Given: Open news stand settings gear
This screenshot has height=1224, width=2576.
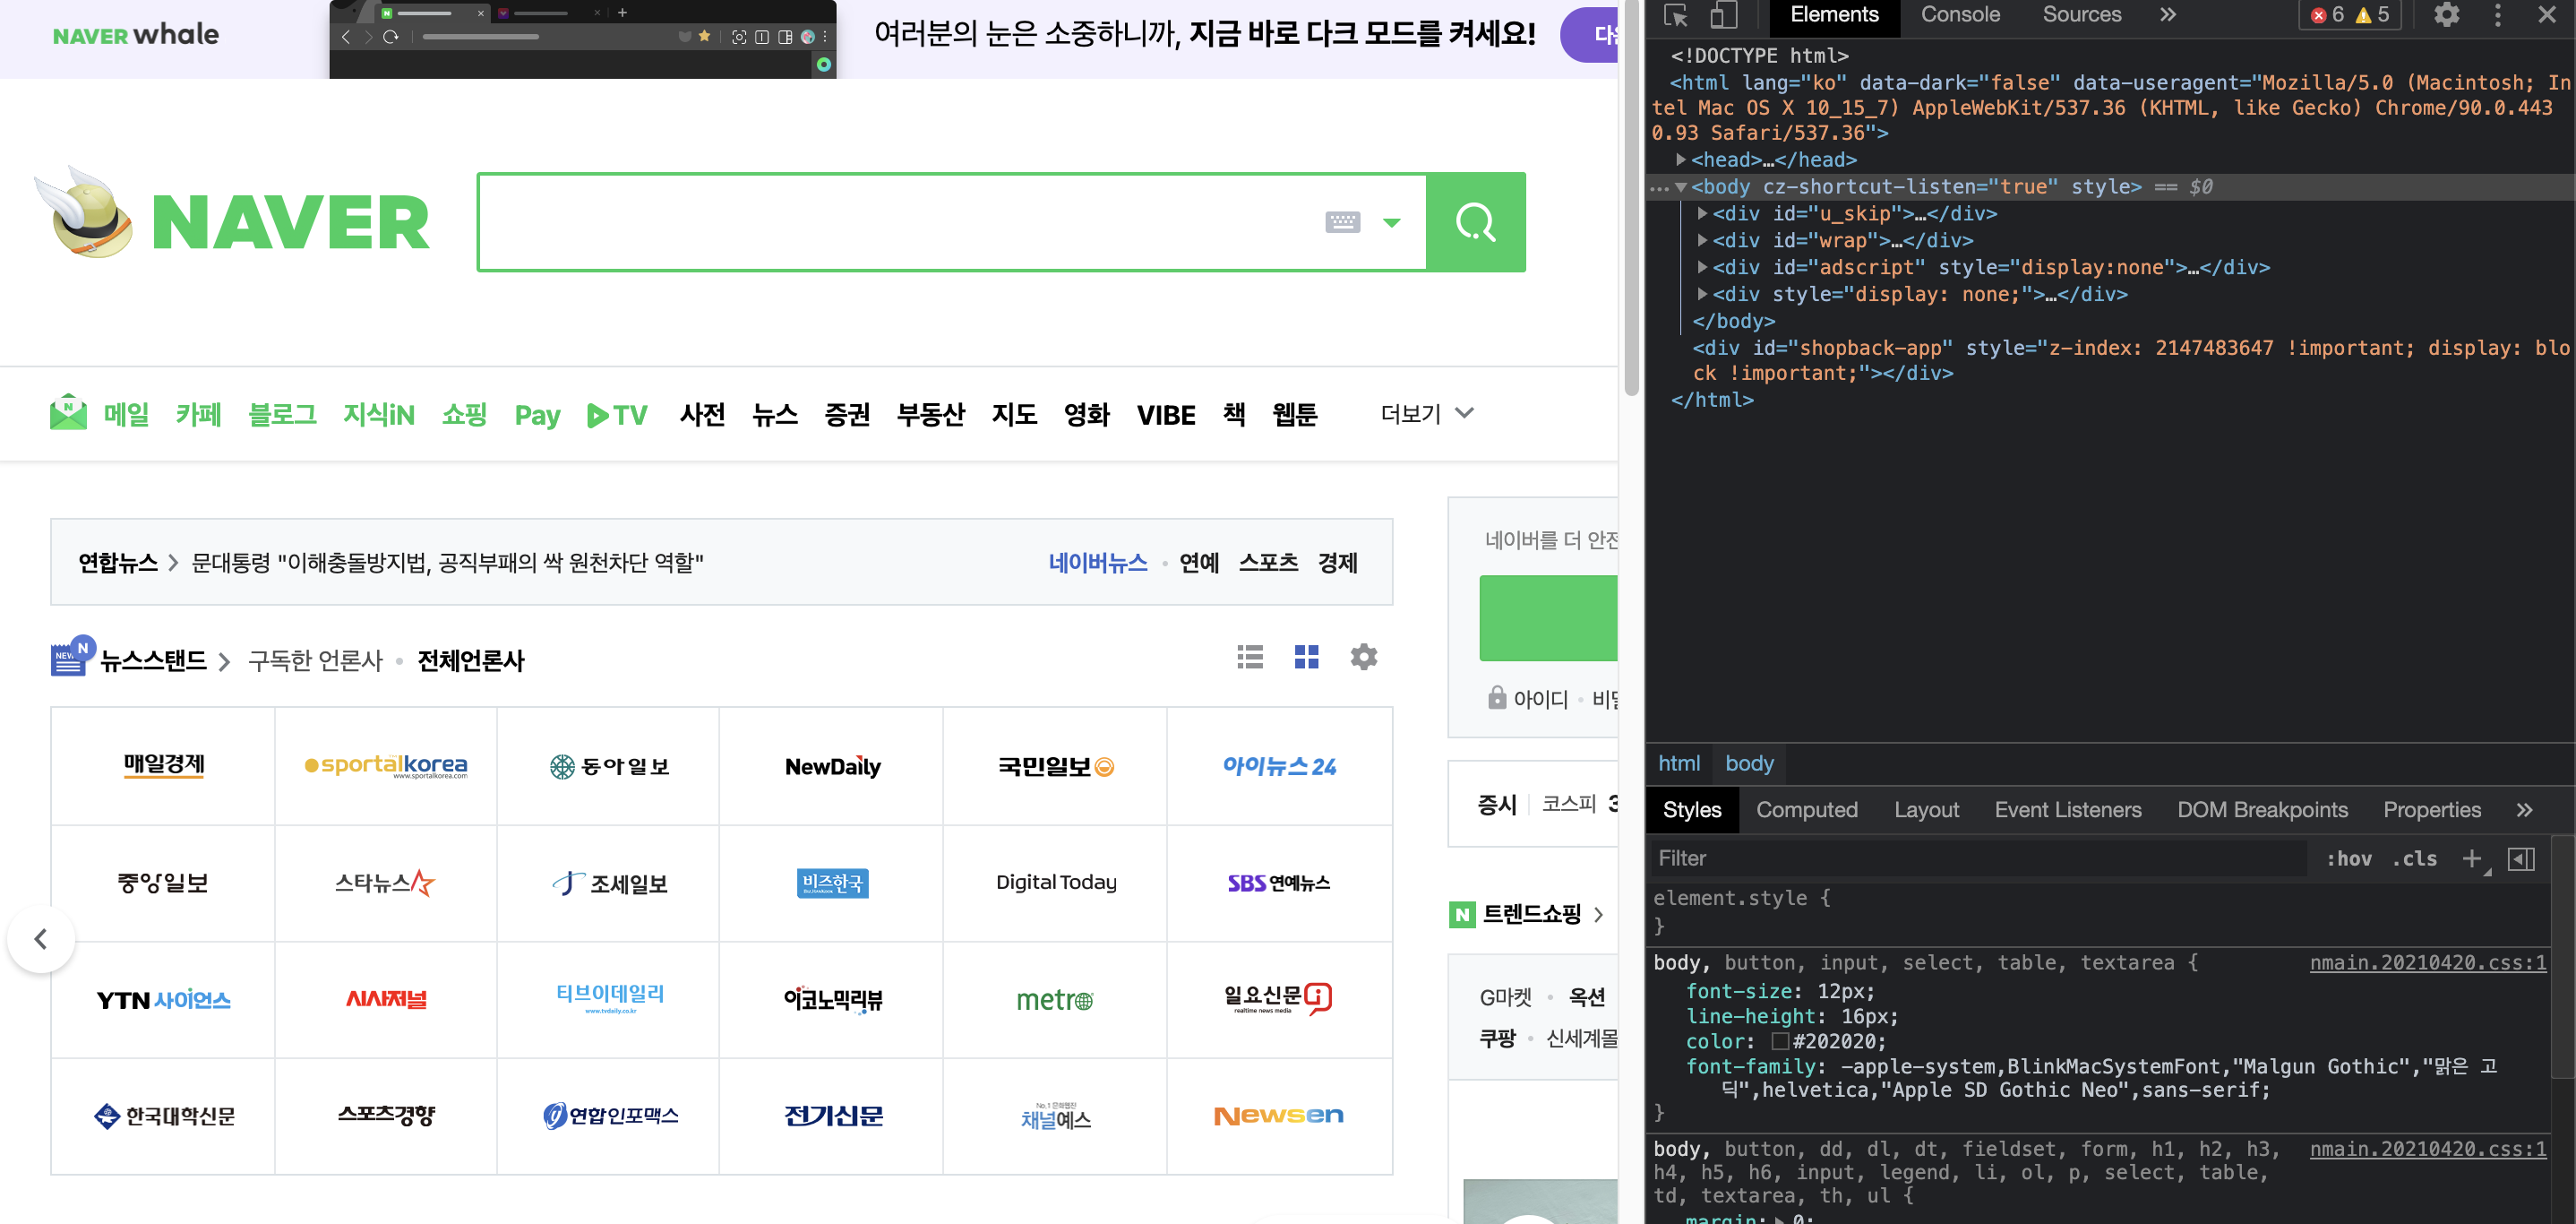Looking at the screenshot, I should 1363,657.
